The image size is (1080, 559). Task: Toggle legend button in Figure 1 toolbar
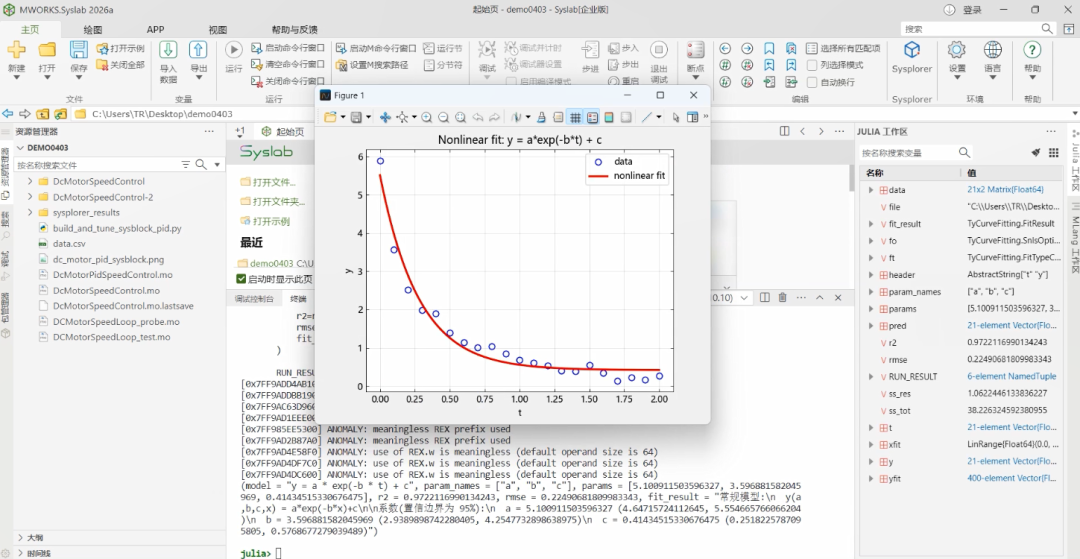[x=592, y=117]
